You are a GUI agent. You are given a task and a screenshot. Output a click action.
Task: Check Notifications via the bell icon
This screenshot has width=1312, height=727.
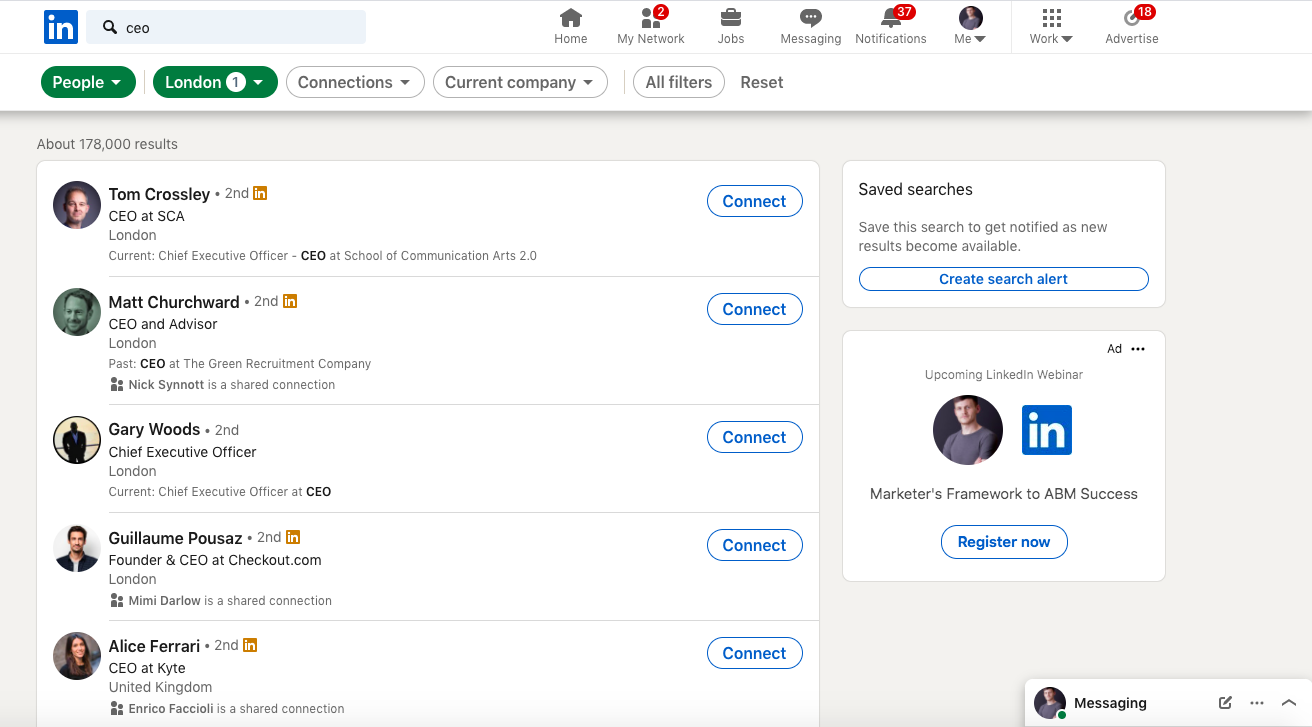tap(890, 19)
